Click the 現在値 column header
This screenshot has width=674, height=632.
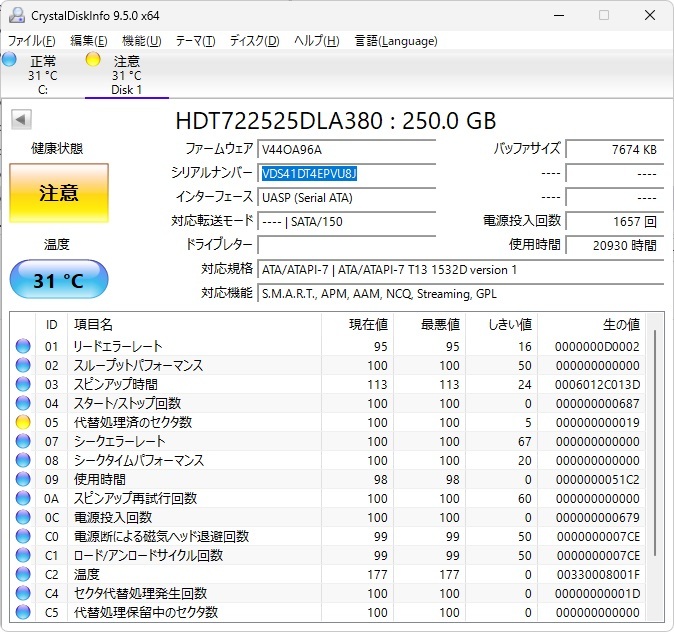click(x=357, y=325)
